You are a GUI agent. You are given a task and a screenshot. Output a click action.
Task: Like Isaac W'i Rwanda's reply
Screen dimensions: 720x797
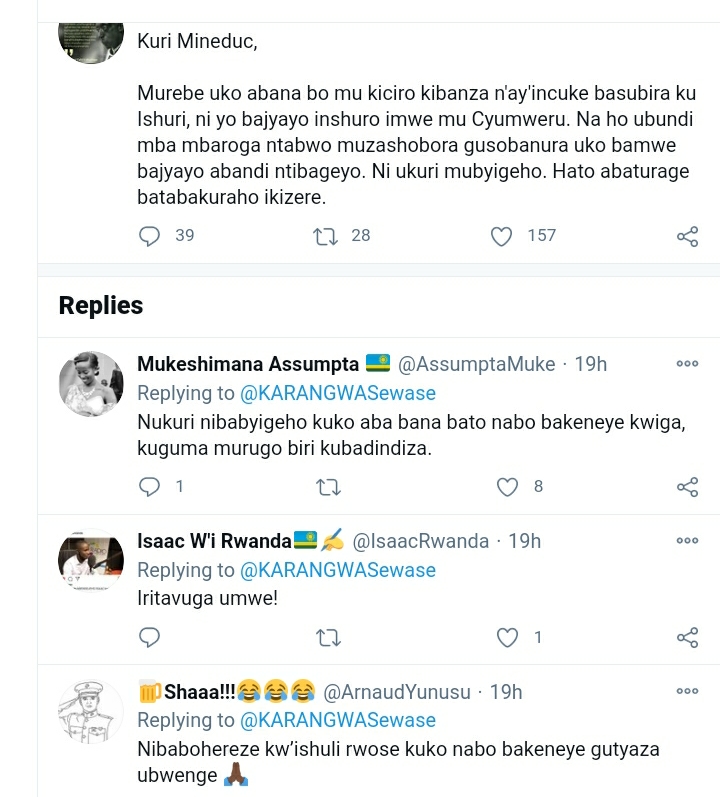508,637
